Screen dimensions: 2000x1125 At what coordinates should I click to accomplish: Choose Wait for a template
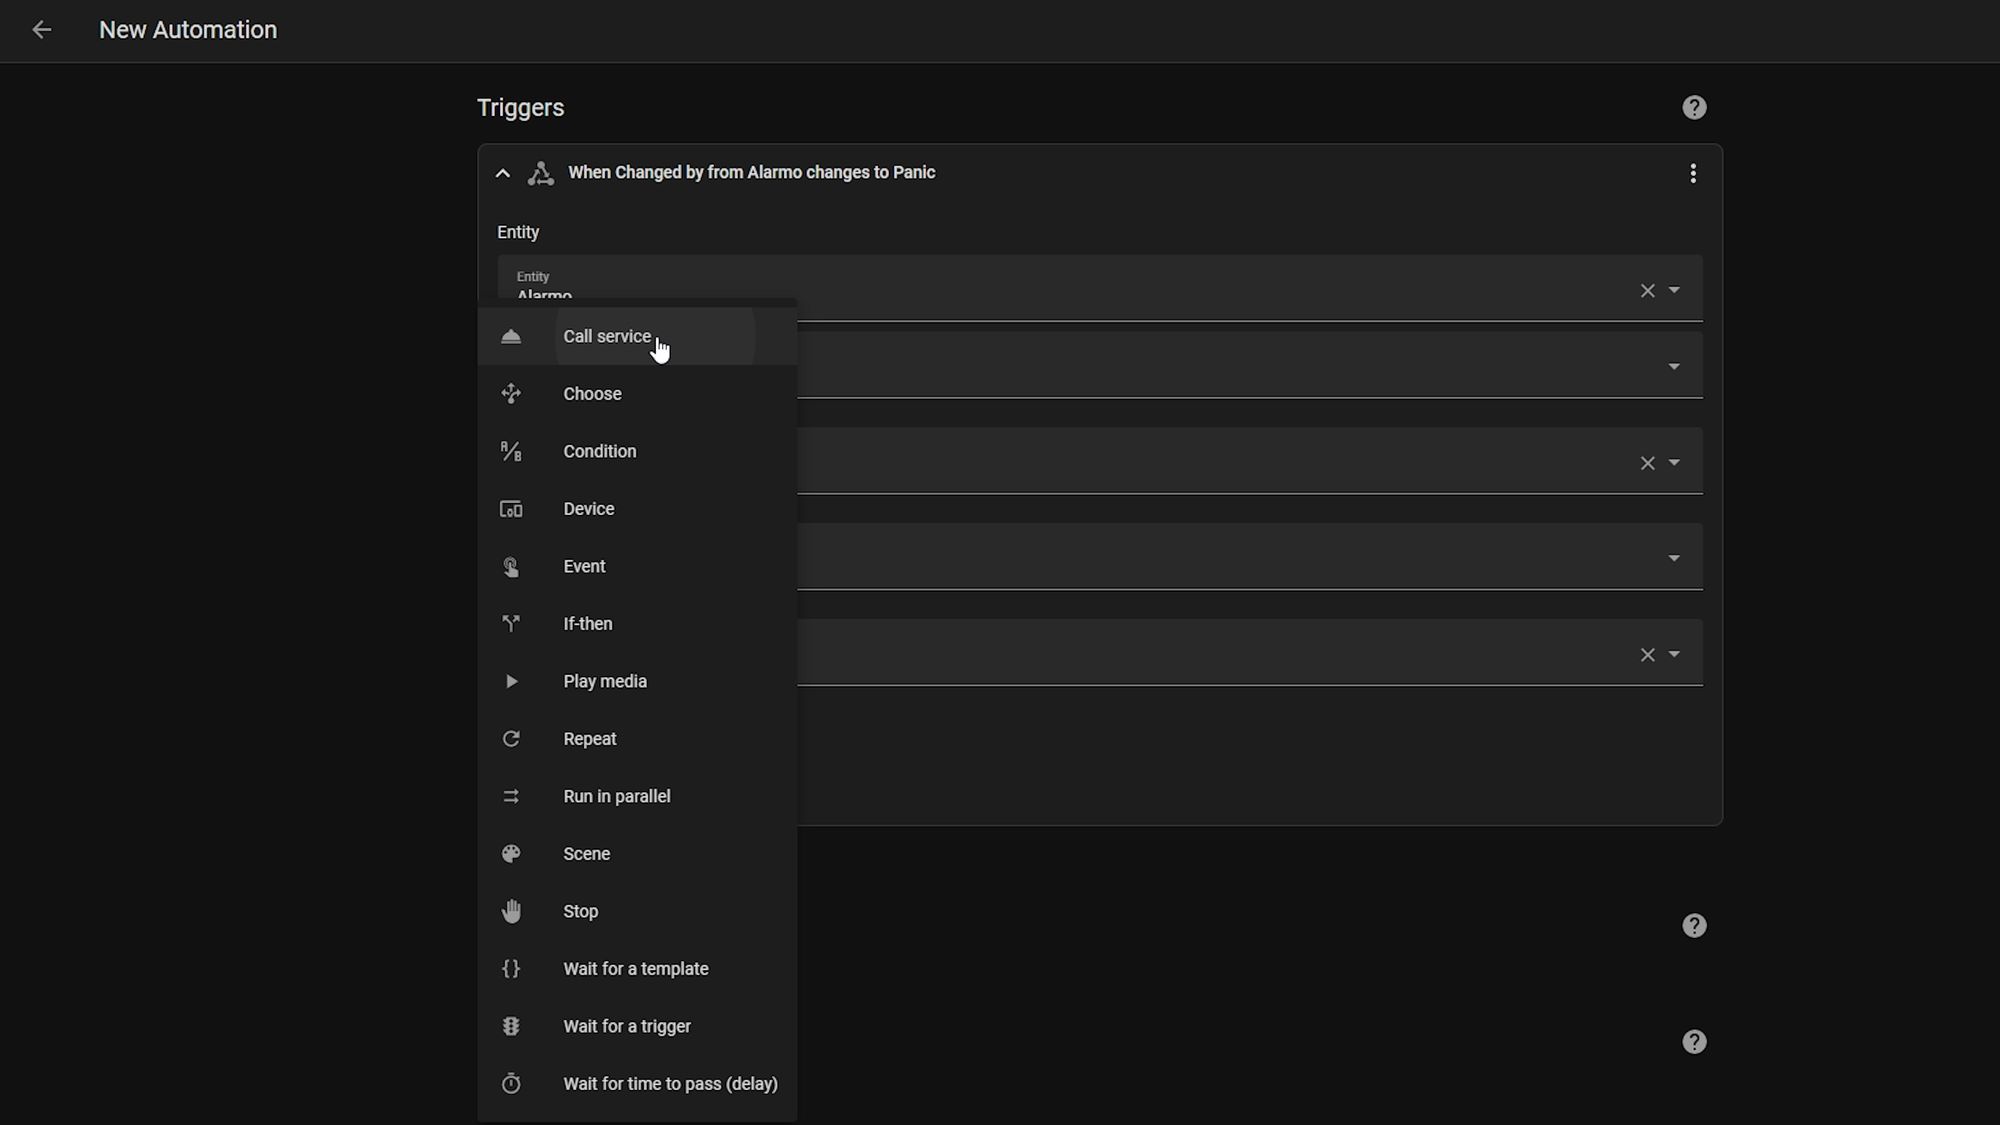(637, 969)
